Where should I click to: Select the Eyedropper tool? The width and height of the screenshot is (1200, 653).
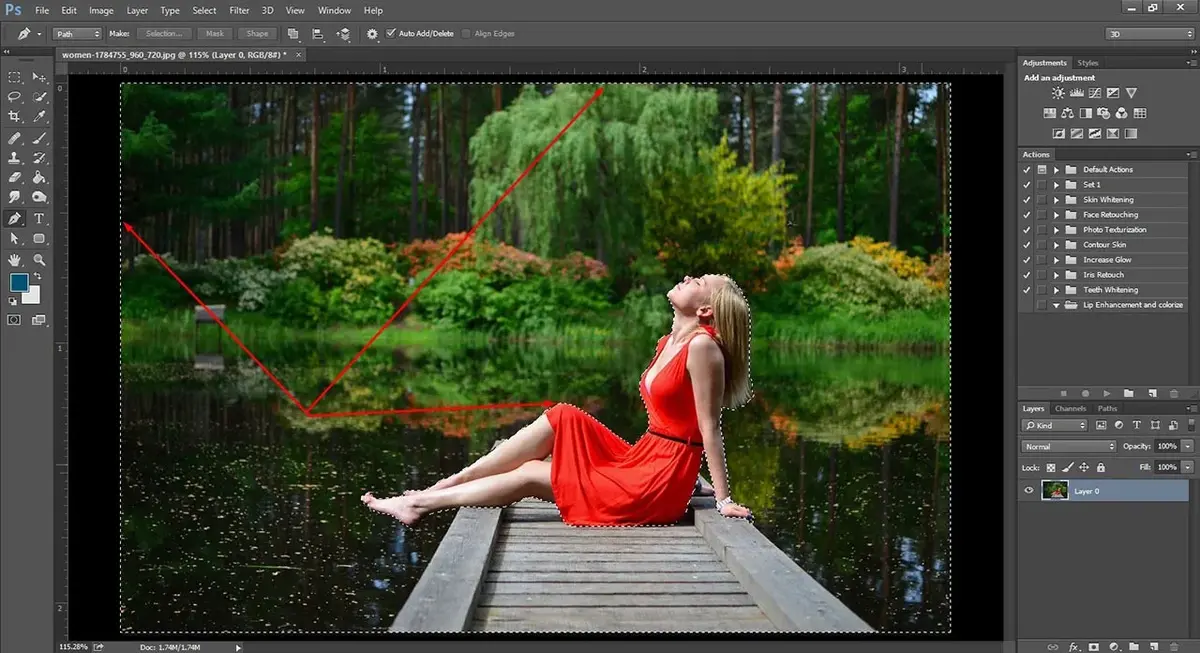pos(40,117)
